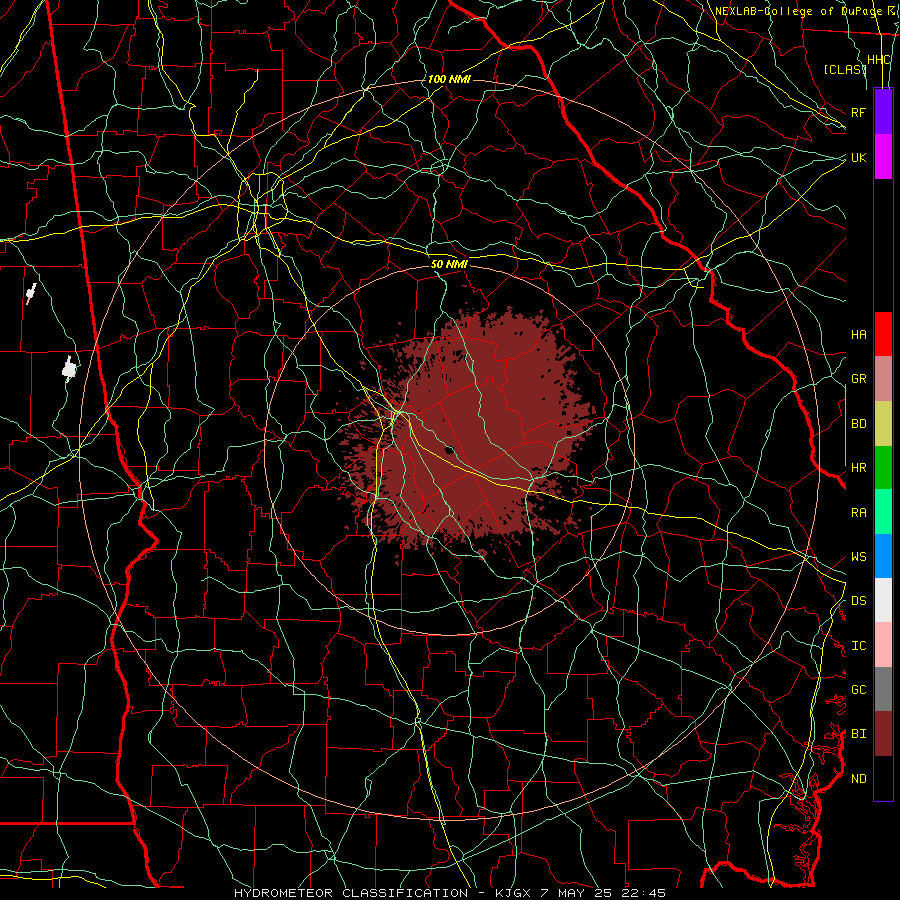Screen dimensions: 900x900
Task: Click the UK legend label
Action: 858,157
